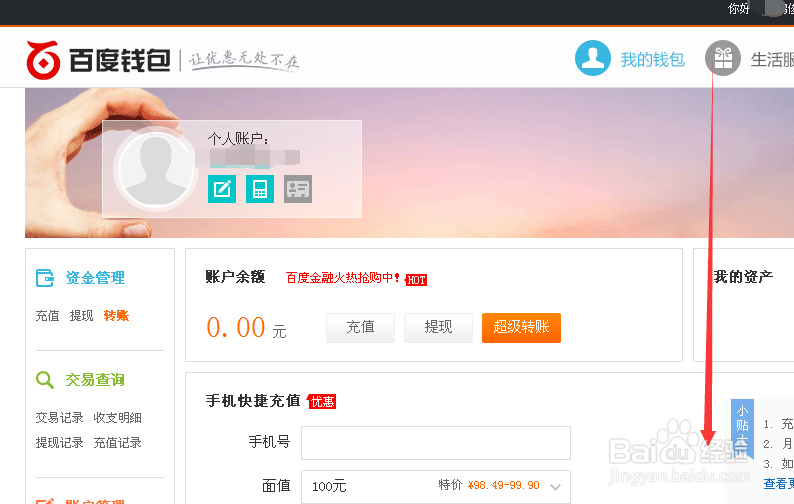The image size is (794, 504).
Task: Click 提现 link in sidebar
Action: click(82, 316)
